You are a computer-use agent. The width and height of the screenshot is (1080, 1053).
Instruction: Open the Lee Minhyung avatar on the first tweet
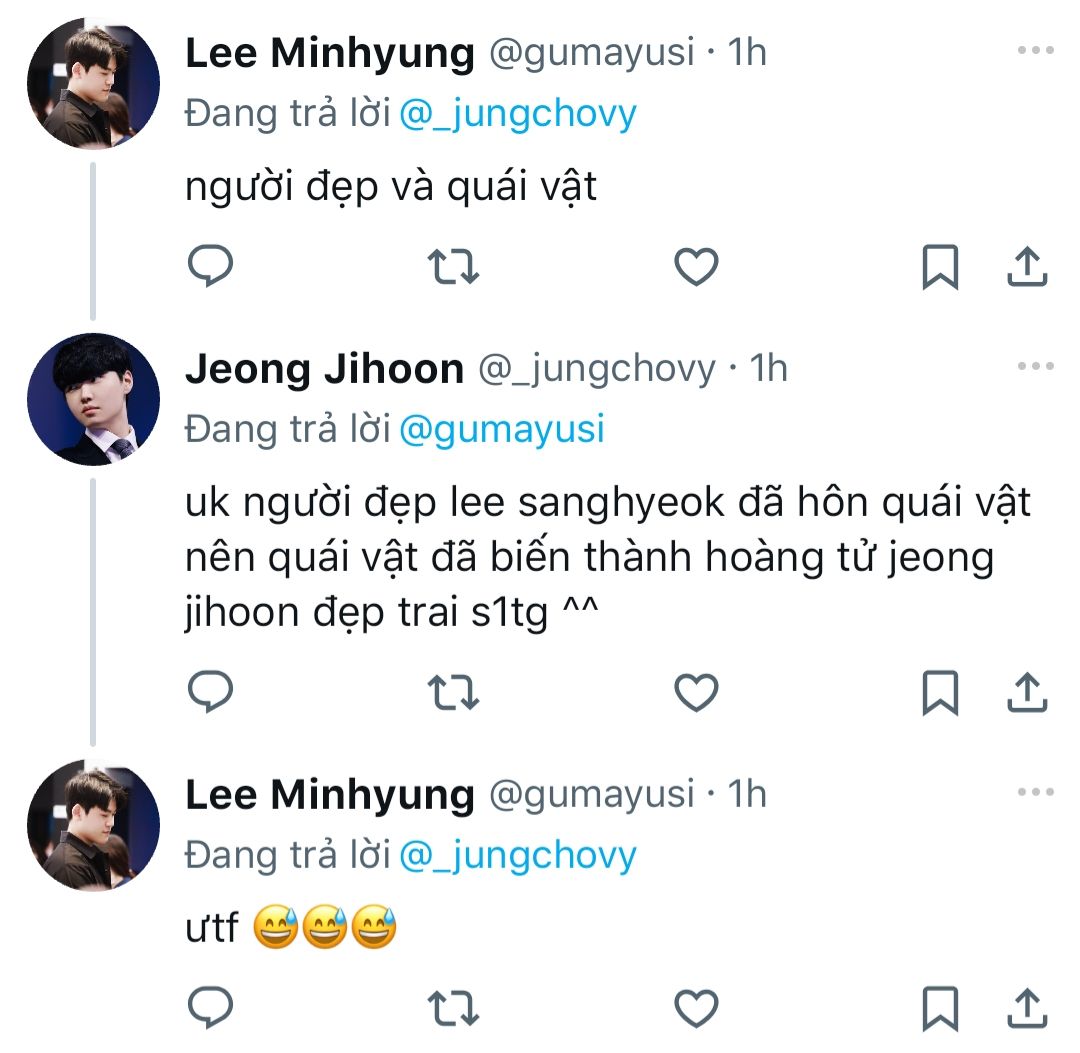[93, 83]
